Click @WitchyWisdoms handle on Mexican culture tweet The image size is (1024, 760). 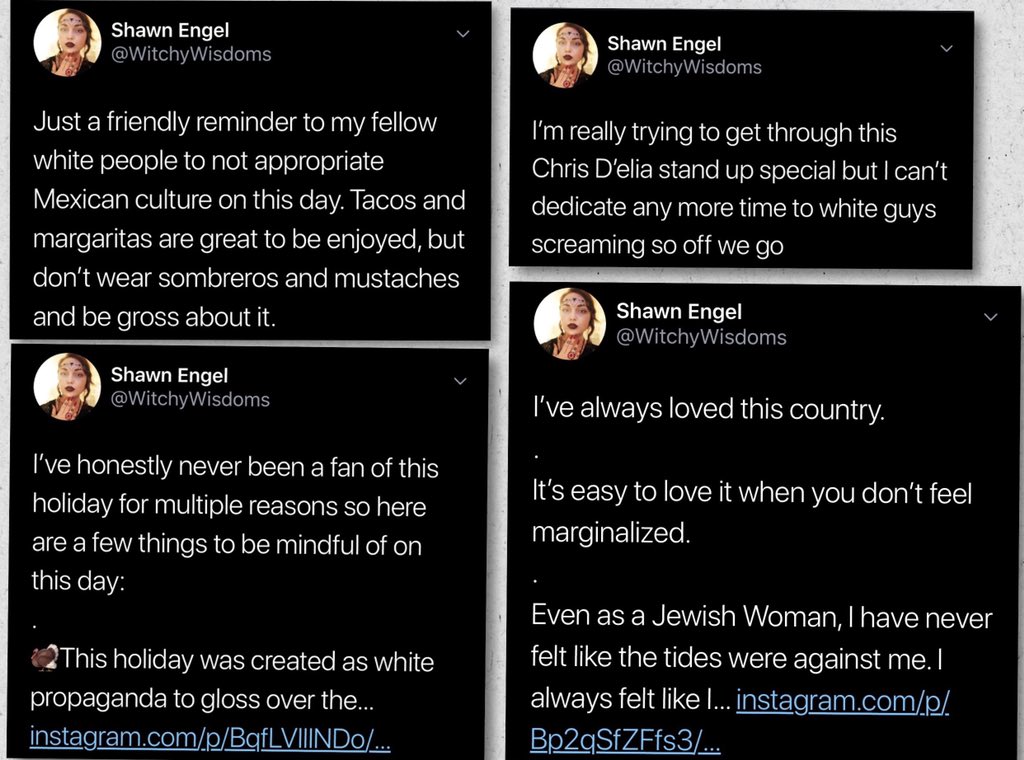click(x=190, y=56)
